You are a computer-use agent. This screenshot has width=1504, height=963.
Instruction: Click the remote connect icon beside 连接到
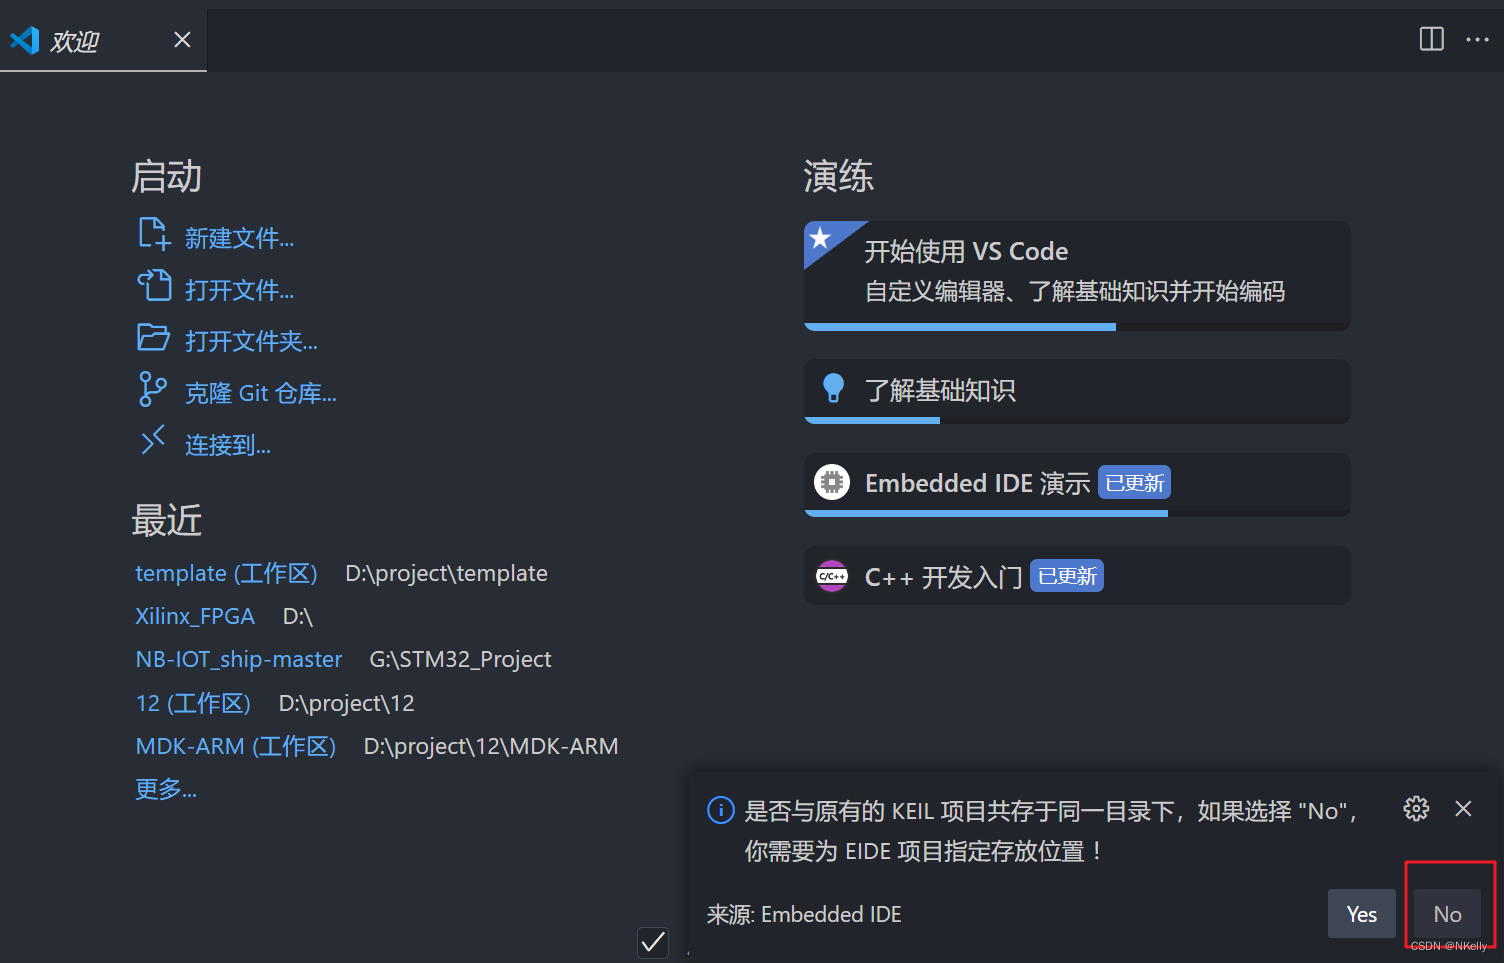point(153,440)
